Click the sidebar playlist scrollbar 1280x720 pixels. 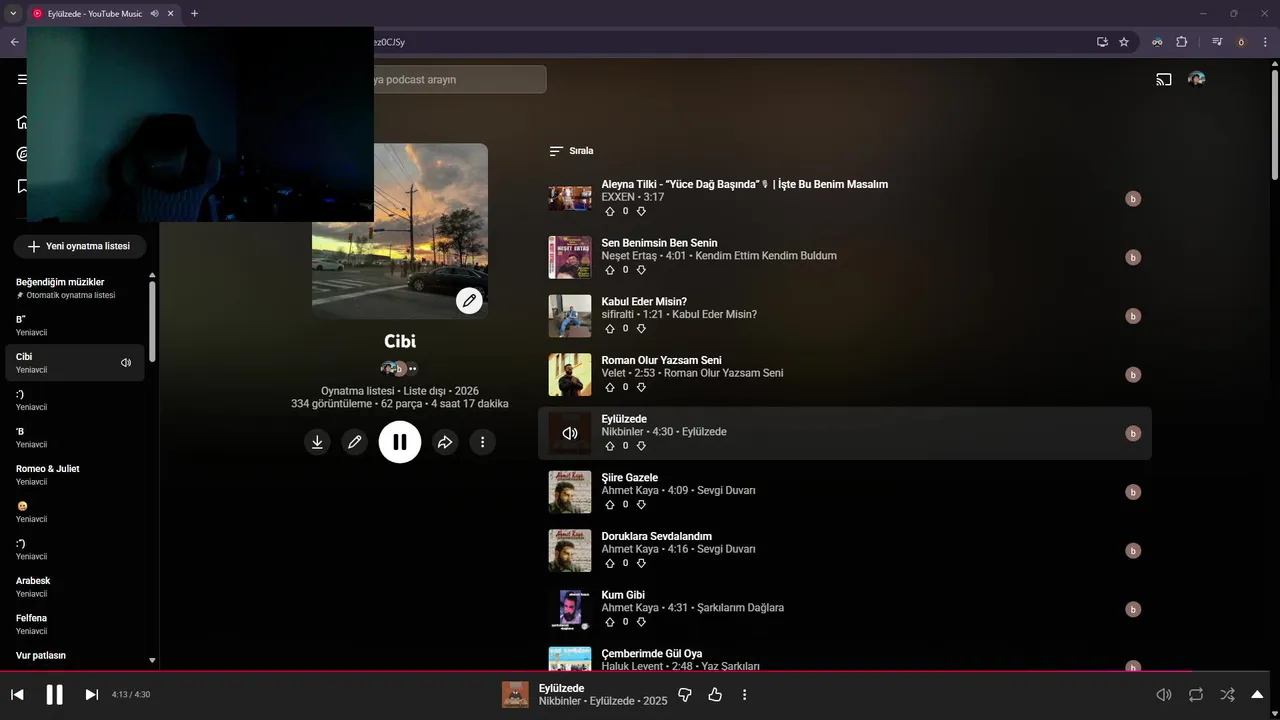[152, 320]
